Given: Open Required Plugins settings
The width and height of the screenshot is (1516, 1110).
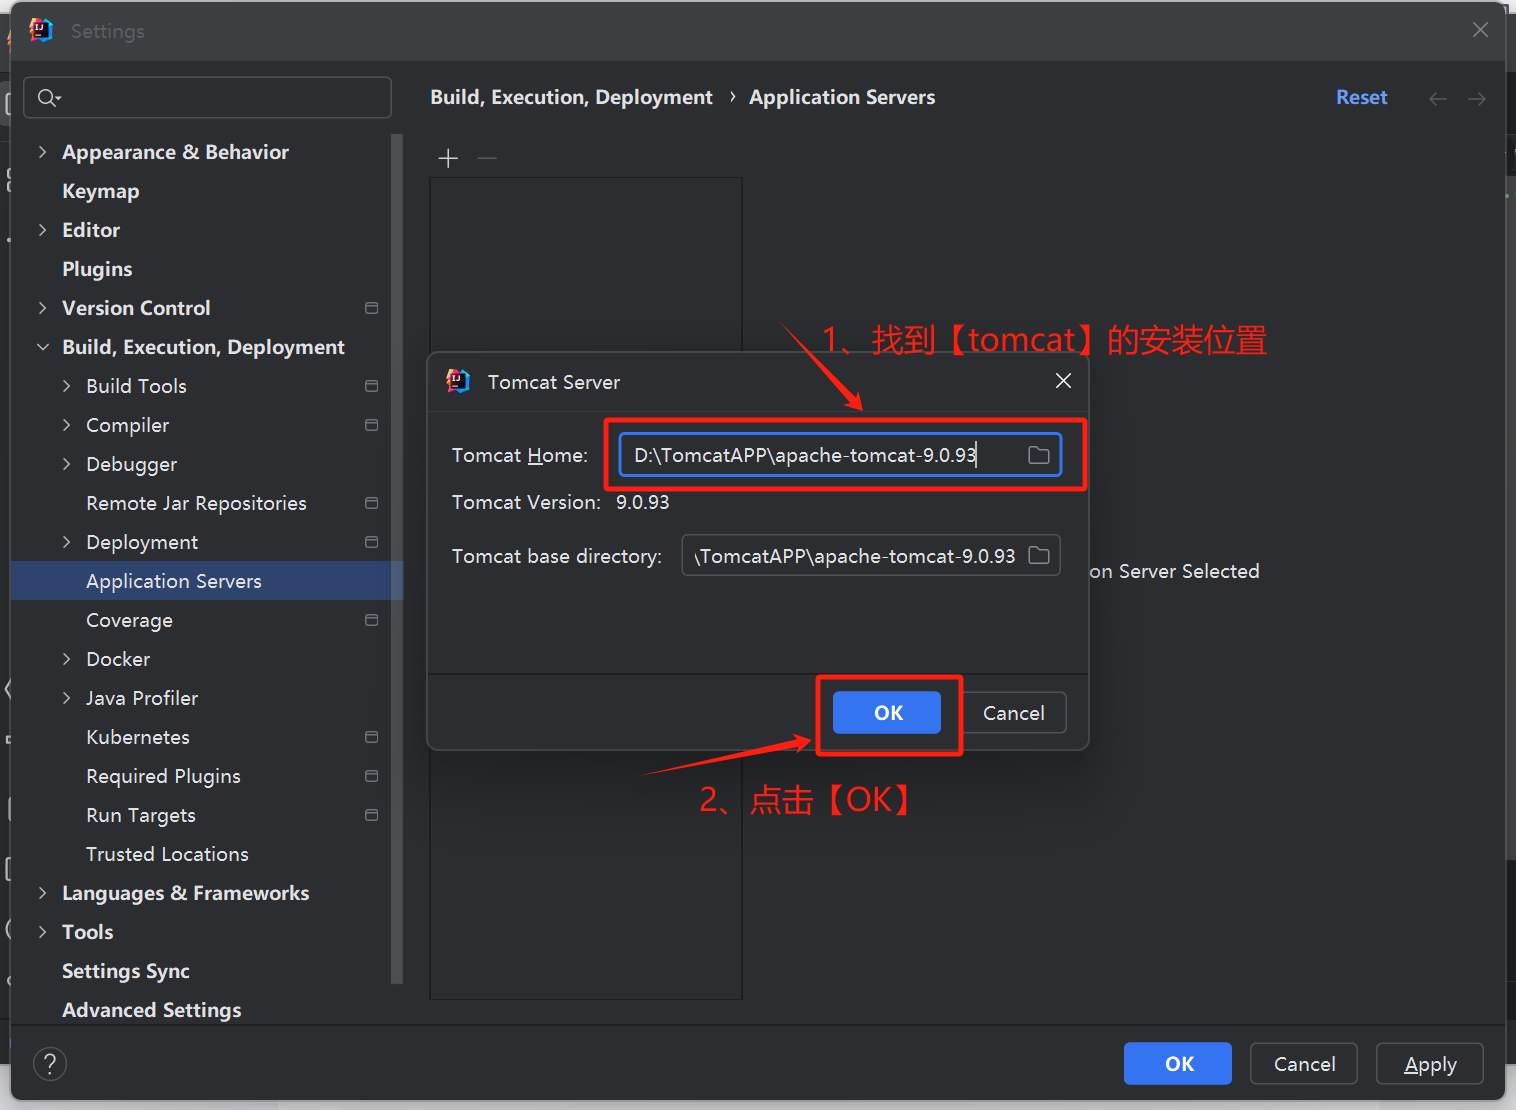Looking at the screenshot, I should tap(163, 776).
